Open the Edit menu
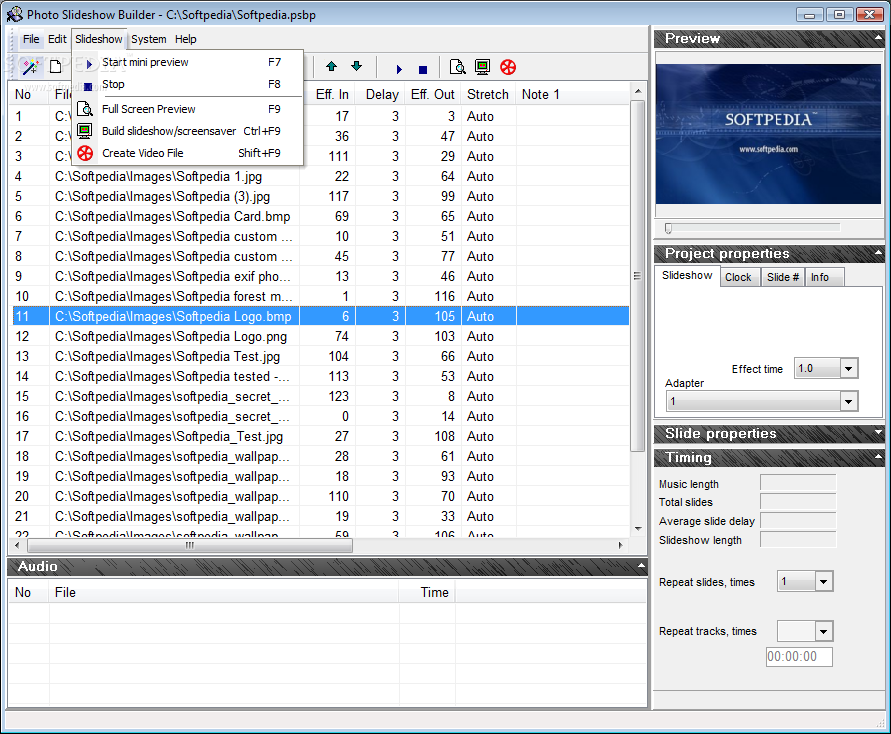891x734 pixels. pyautogui.click(x=57, y=39)
